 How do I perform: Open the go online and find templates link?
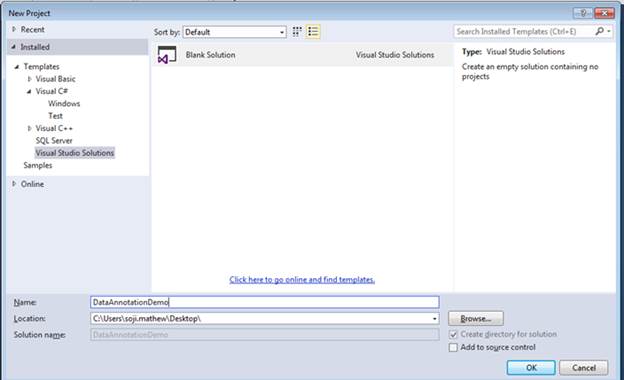tap(302, 280)
